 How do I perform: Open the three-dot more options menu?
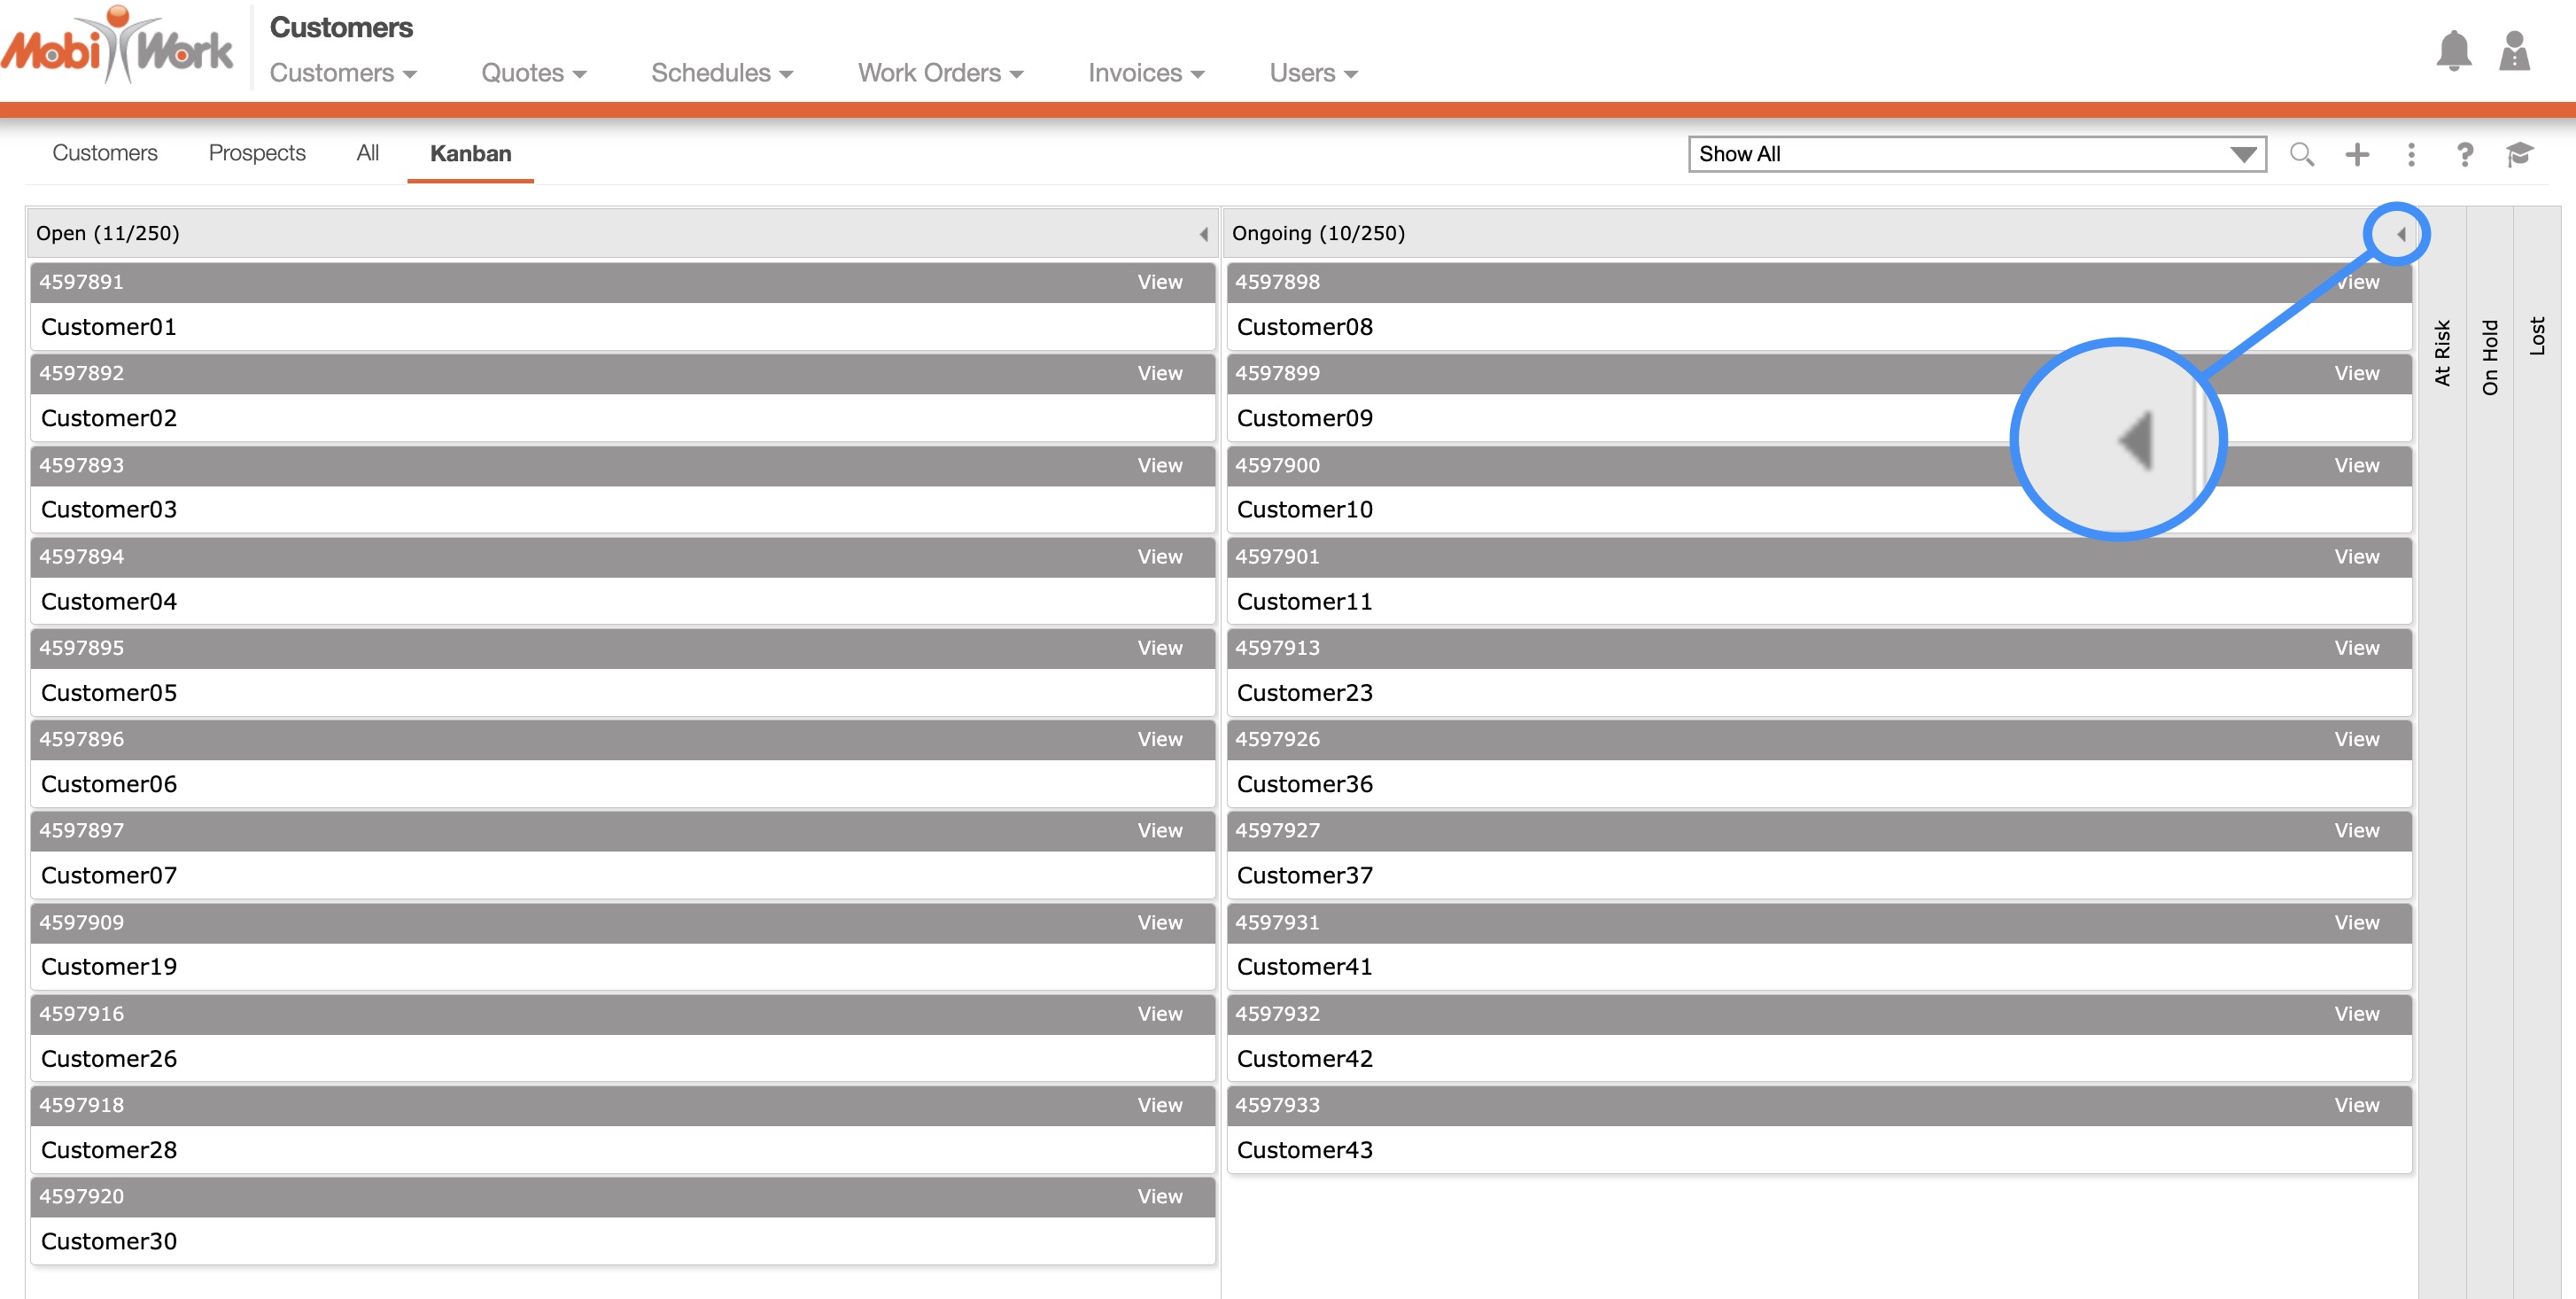tap(2410, 154)
